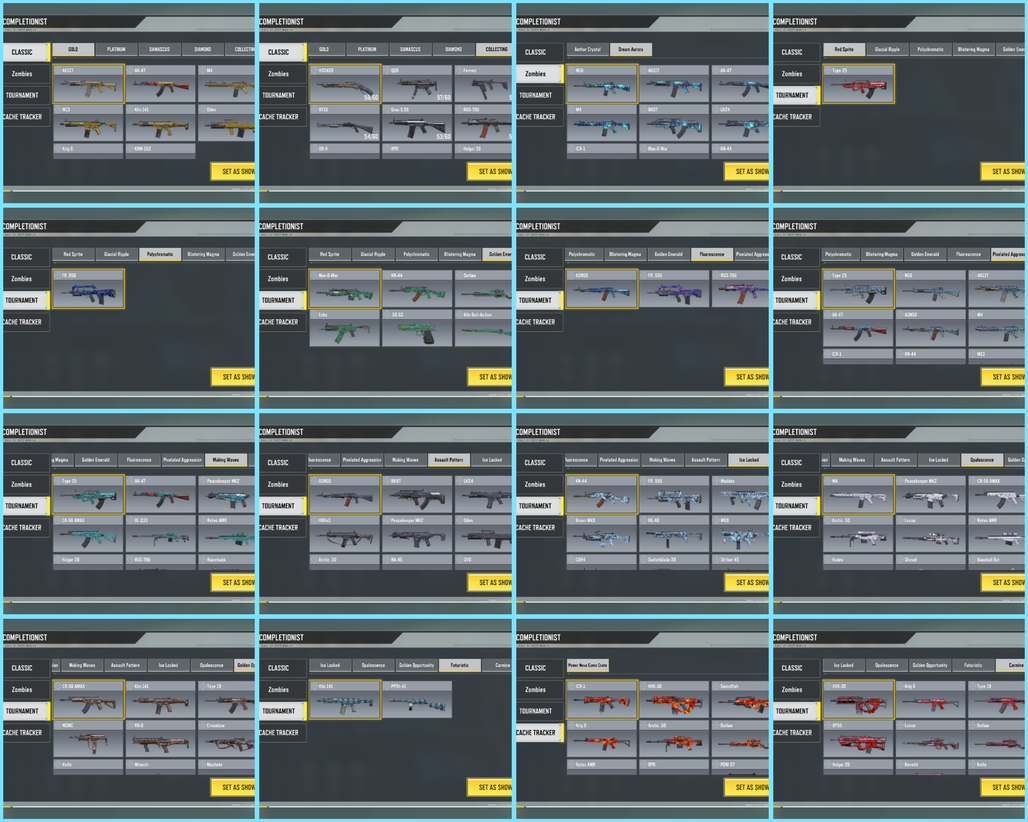The width and height of the screenshot is (1028, 822).
Task: Click the highlighted Opalescence tab
Action: [x=982, y=460]
